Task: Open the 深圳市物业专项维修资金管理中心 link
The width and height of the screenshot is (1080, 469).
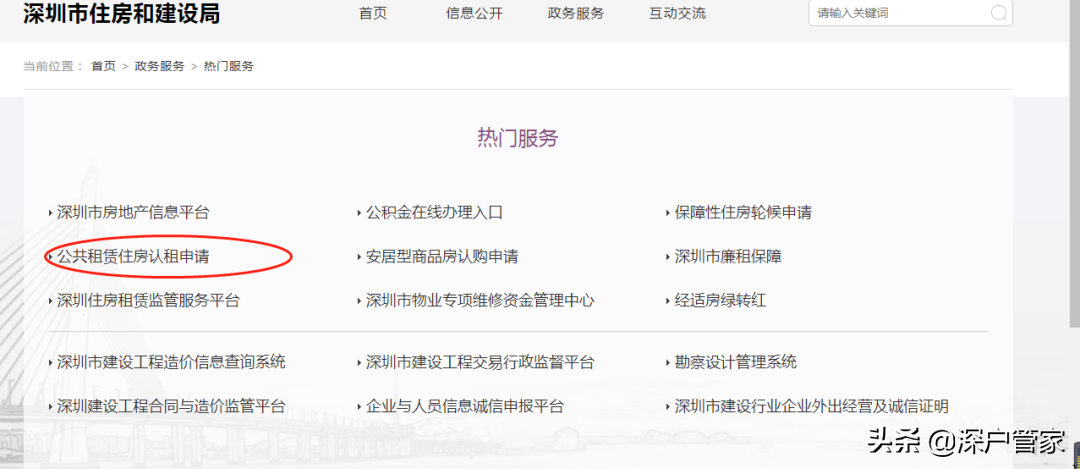Action: [x=480, y=300]
